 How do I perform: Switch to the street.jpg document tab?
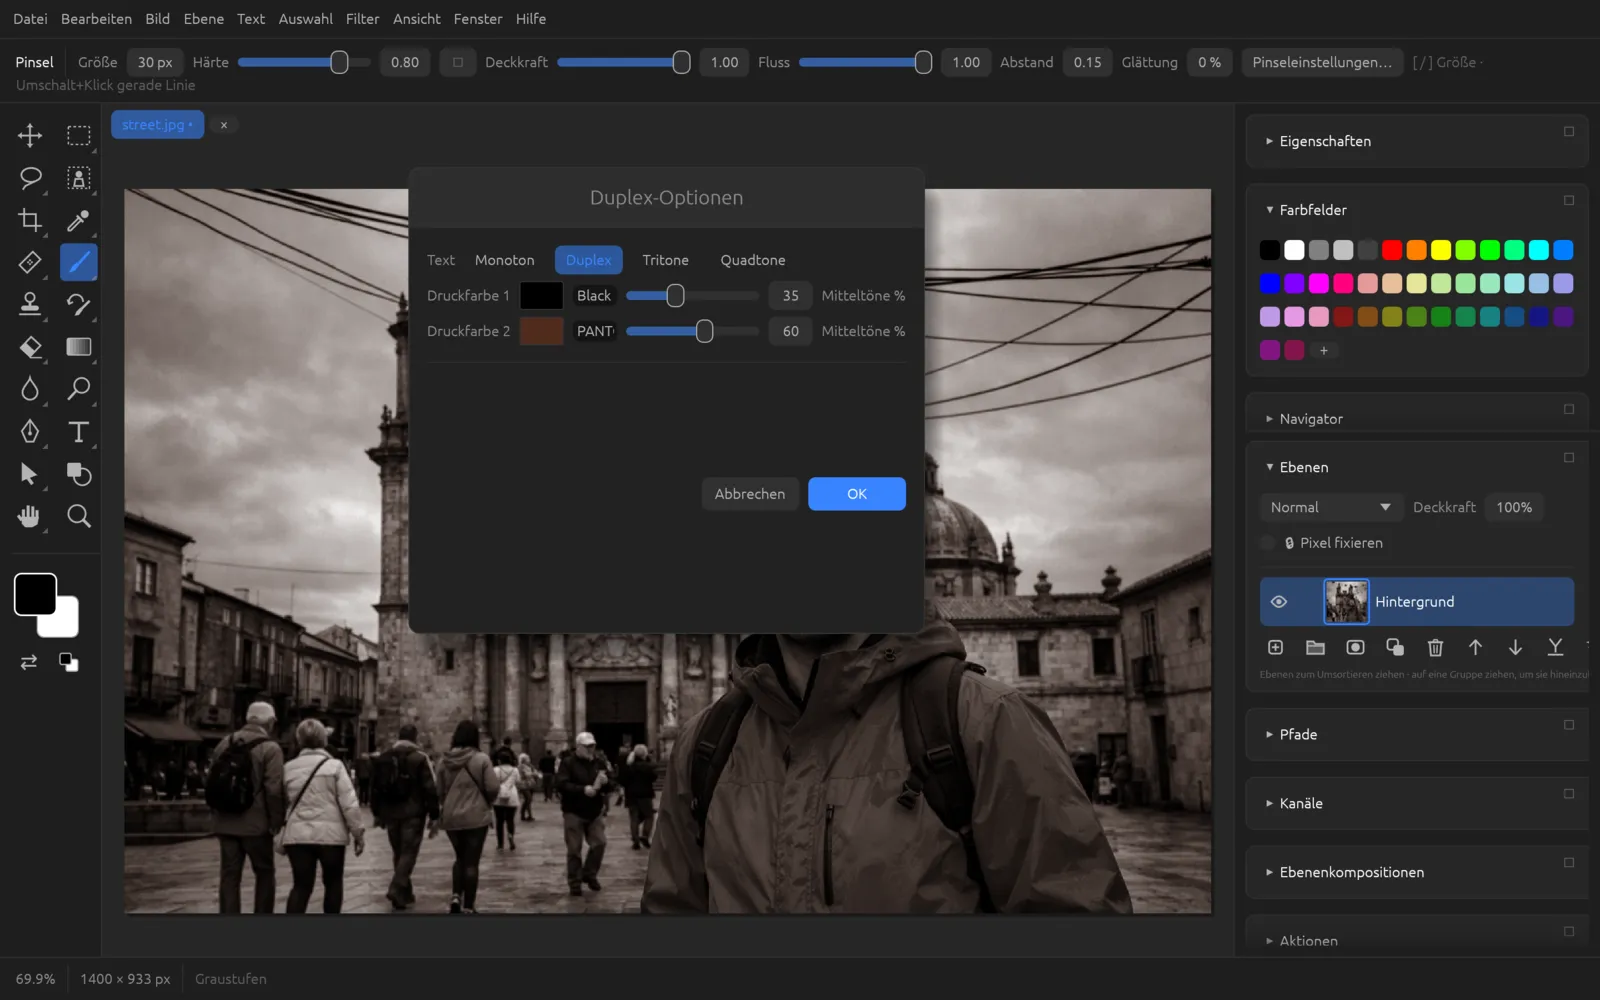pyautogui.click(x=157, y=125)
